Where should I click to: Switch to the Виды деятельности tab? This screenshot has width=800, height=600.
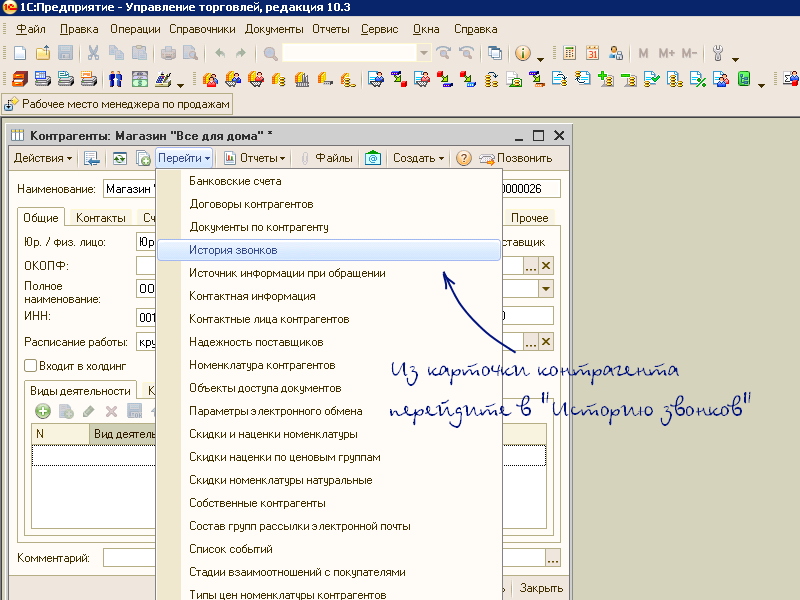point(80,391)
